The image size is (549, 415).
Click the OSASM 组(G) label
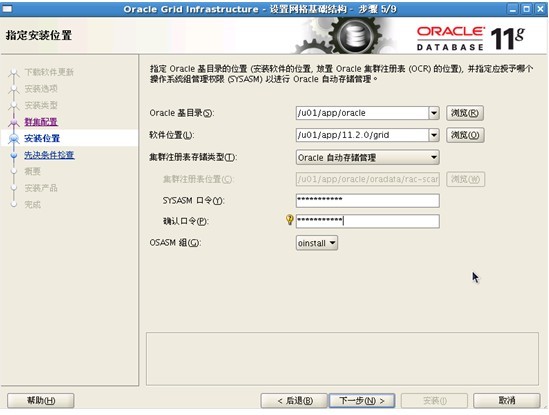click(175, 242)
